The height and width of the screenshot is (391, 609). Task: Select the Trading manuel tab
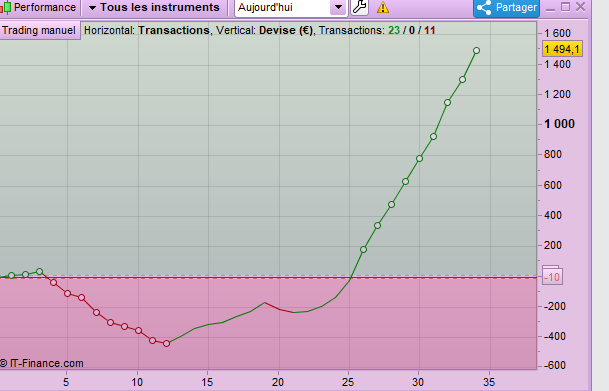tap(39, 30)
